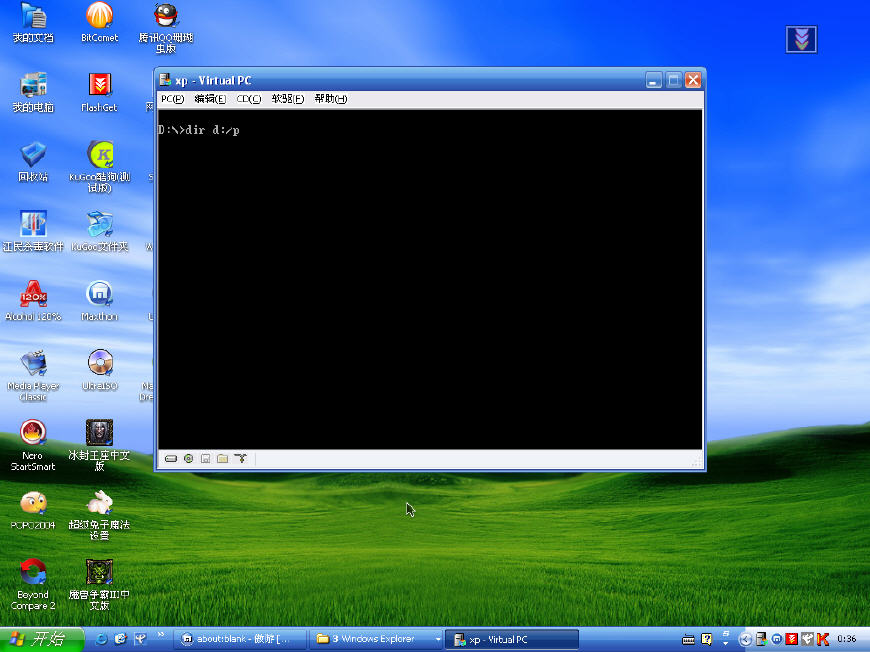Screen dimensions: 870x652
Task: Select the POPO2004 desktop icon
Action: click(33, 511)
